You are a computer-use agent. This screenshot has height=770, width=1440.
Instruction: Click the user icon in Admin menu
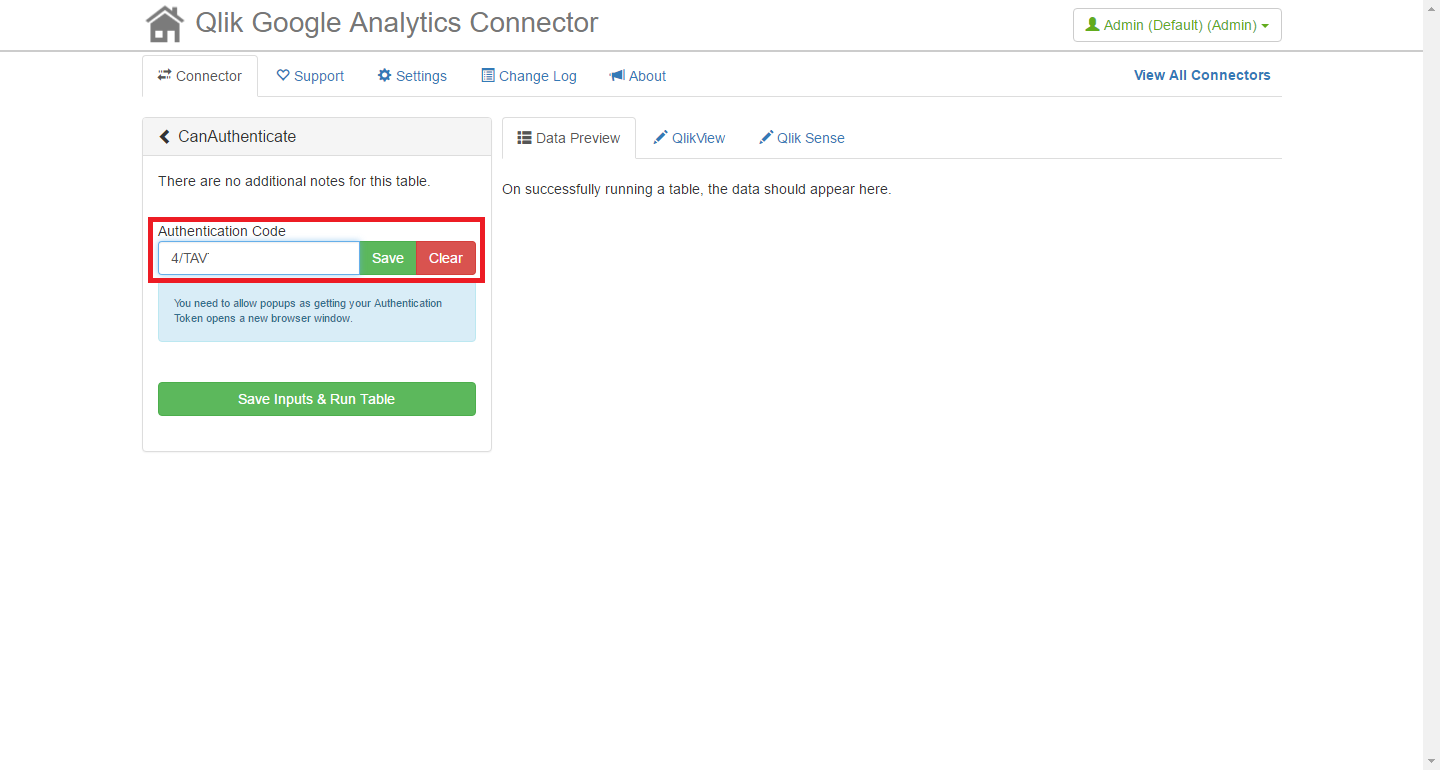click(1092, 25)
